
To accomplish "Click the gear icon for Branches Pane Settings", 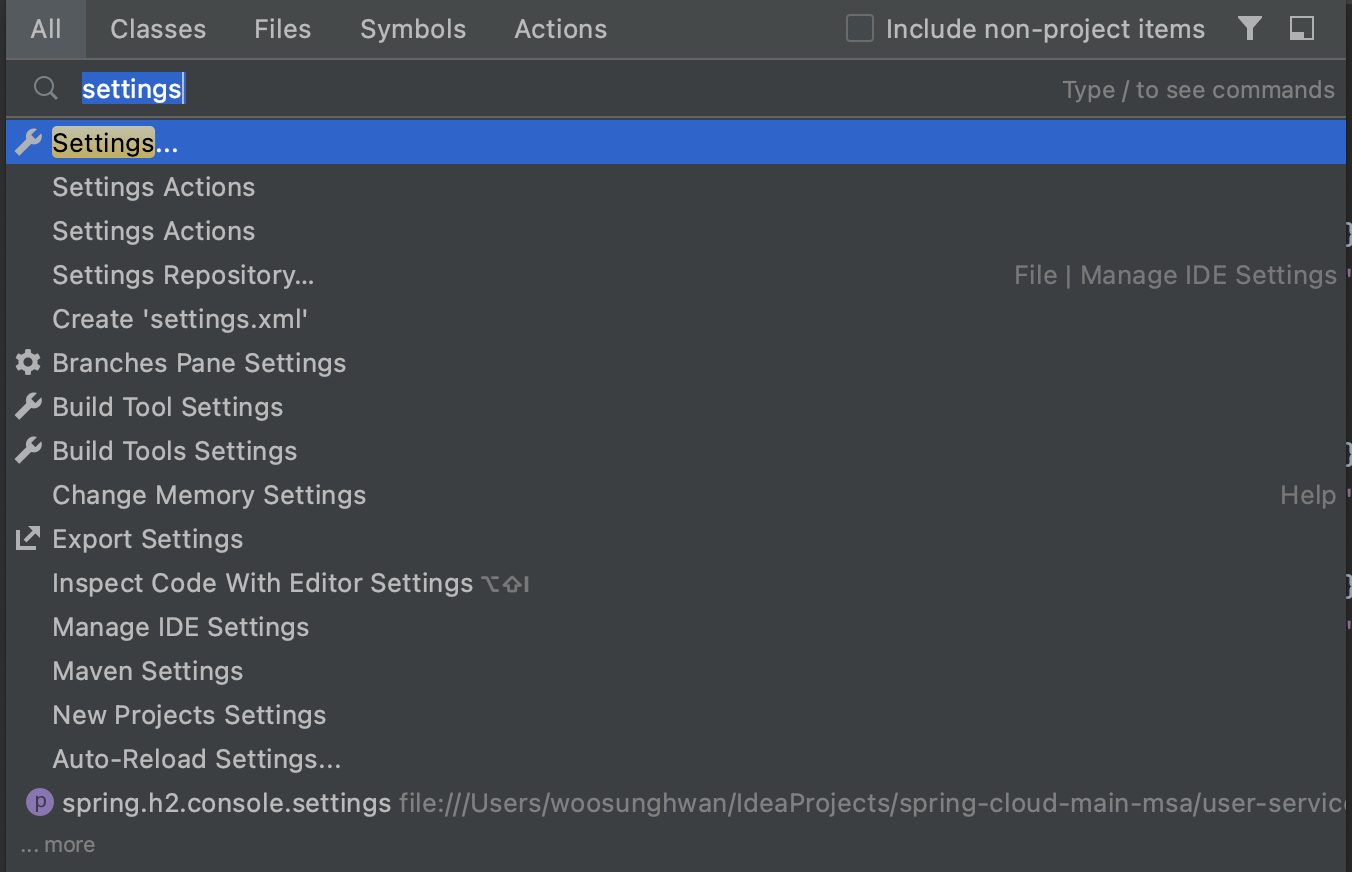I will click(29, 363).
